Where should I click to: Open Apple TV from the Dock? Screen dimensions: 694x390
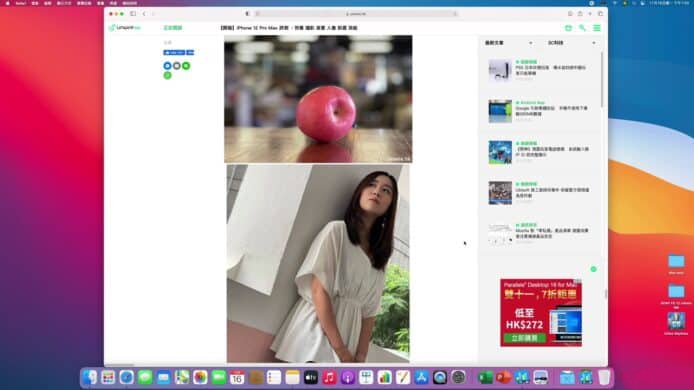click(x=311, y=378)
